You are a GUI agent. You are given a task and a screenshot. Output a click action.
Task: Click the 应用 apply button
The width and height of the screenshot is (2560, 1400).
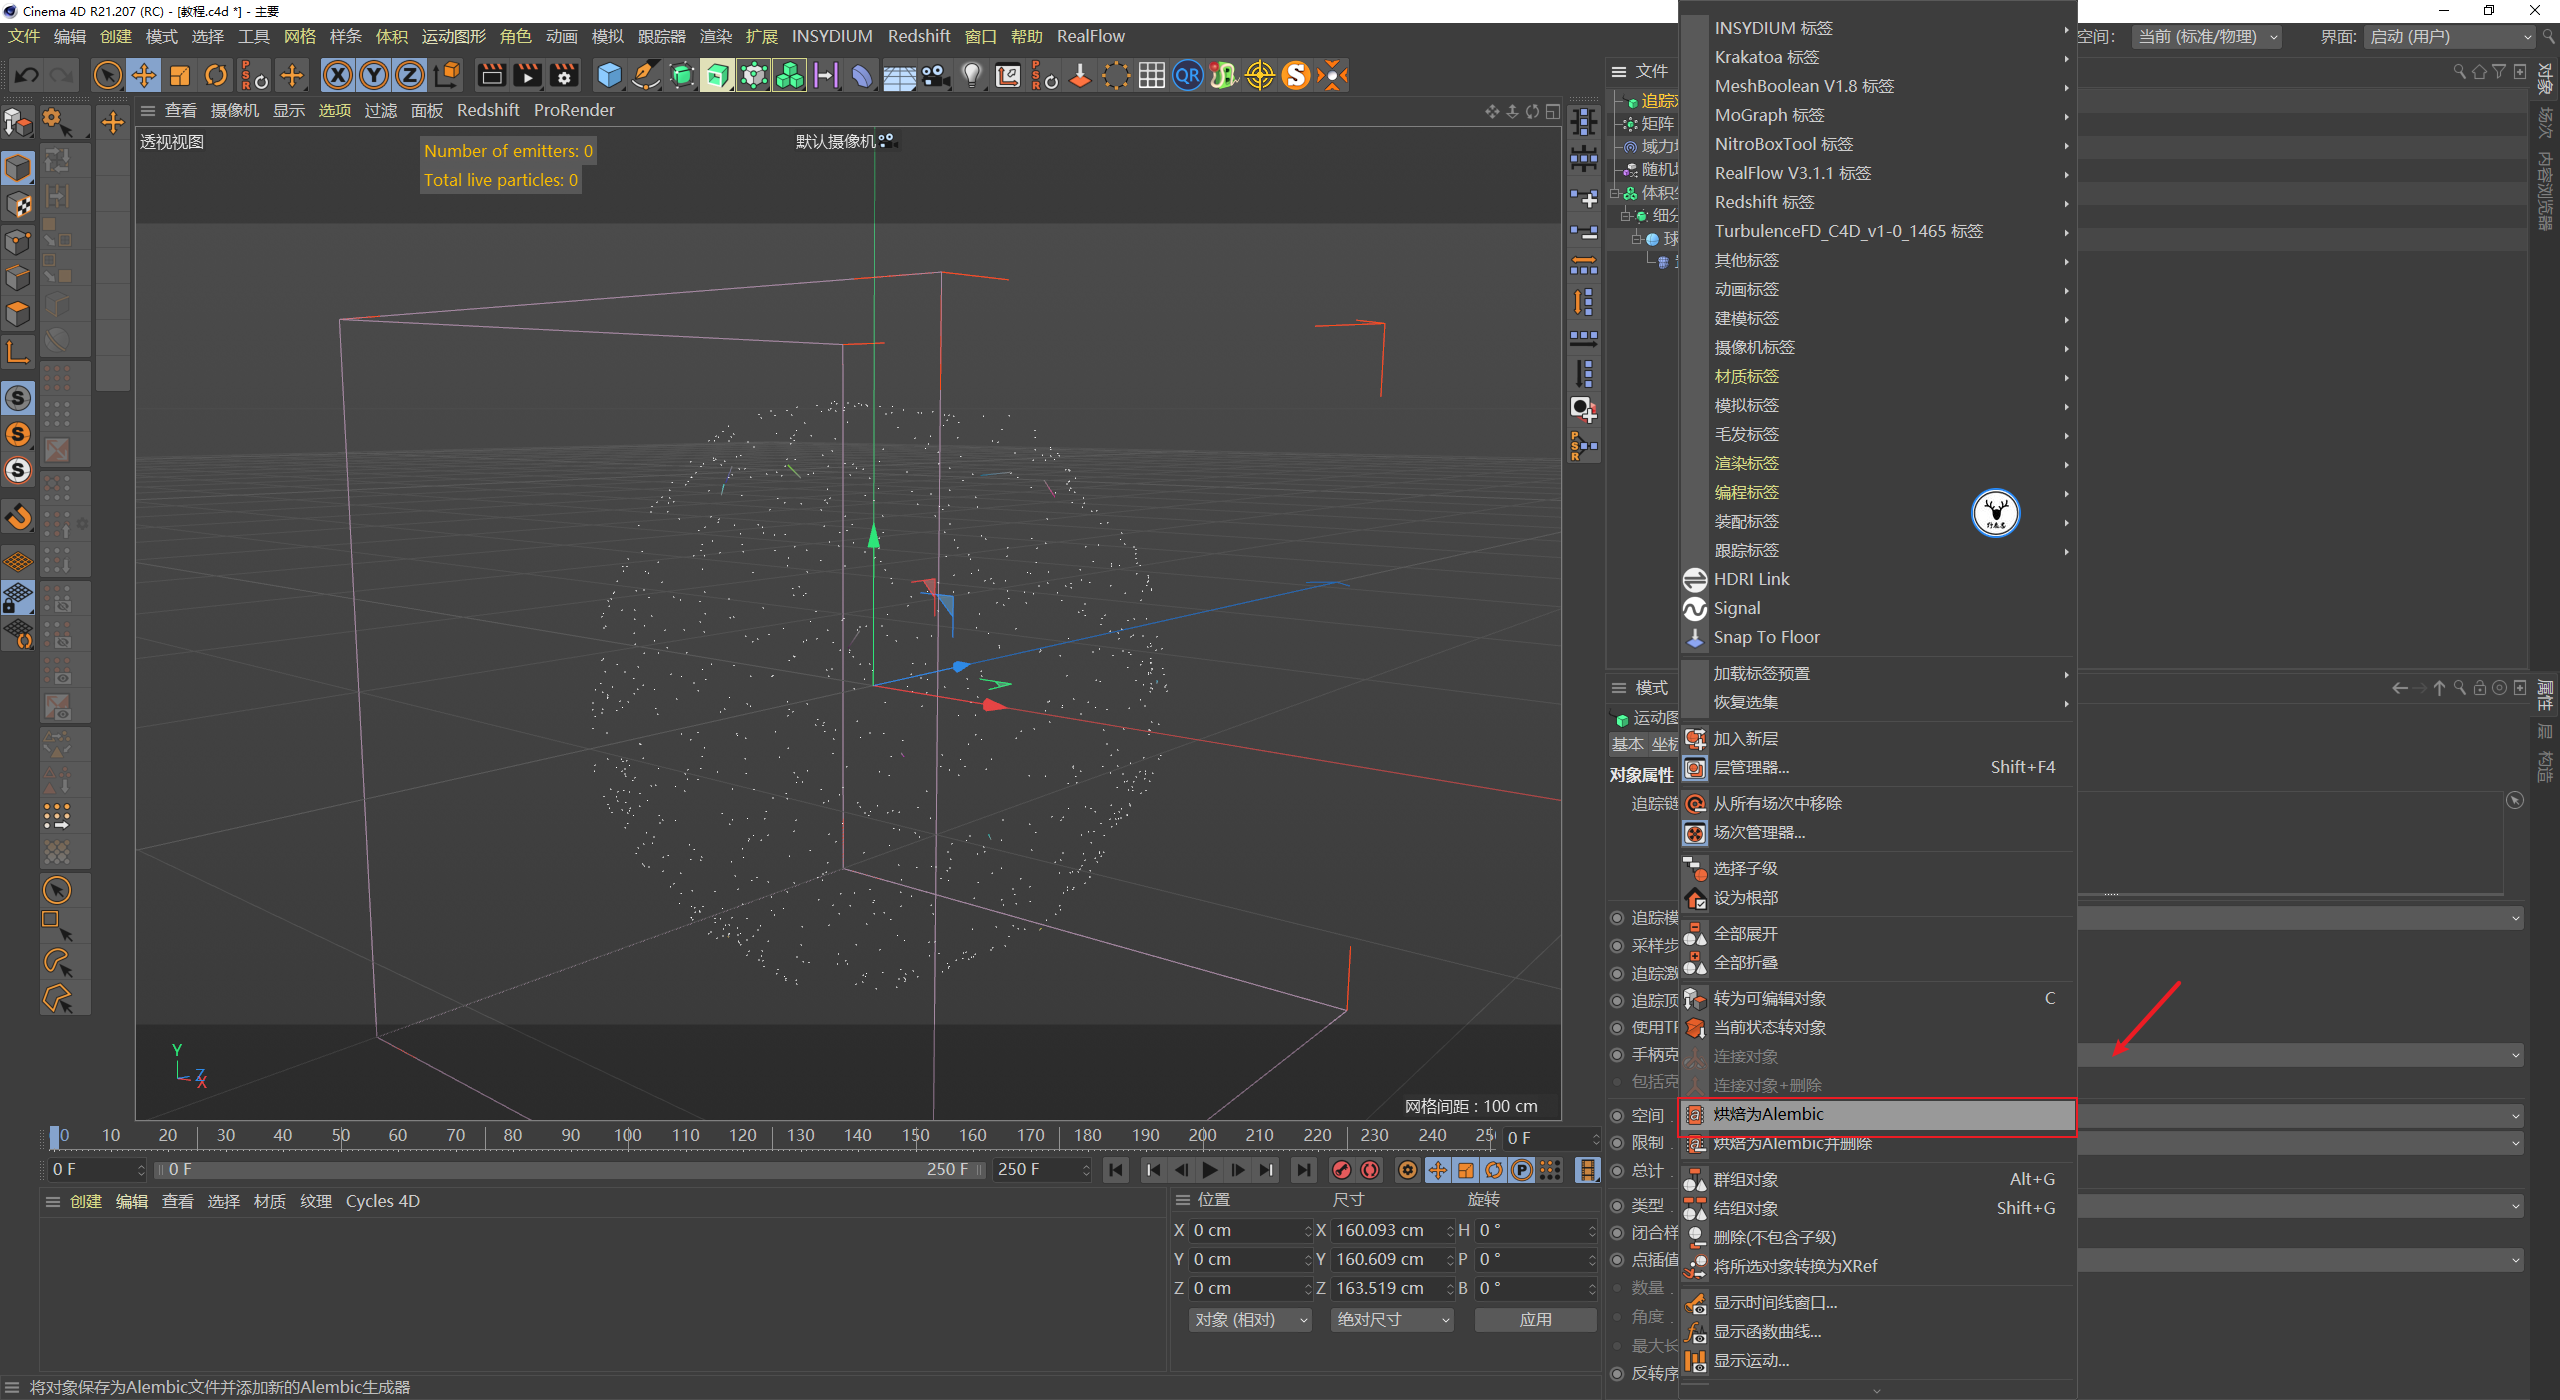pos(1535,1320)
